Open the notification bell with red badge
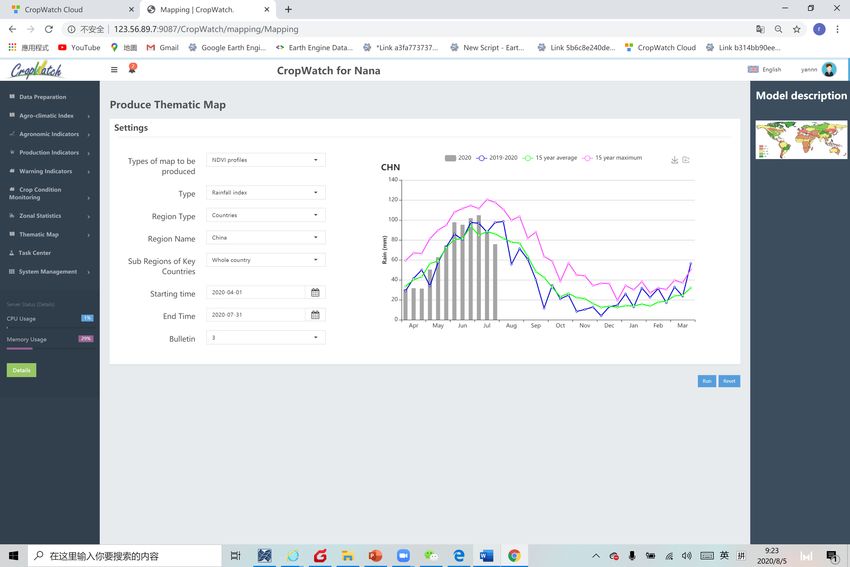 pyautogui.click(x=132, y=68)
